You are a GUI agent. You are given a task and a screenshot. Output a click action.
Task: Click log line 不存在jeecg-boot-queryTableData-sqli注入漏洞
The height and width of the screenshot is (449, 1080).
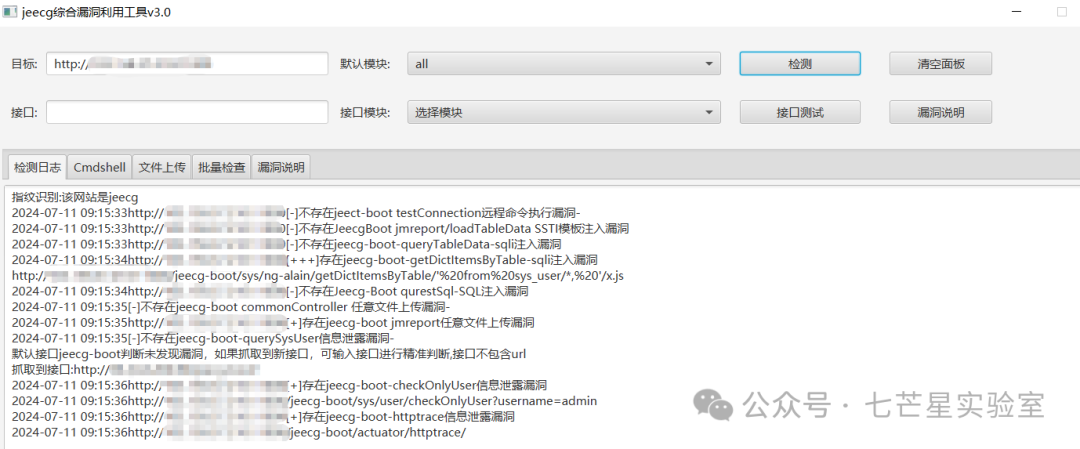point(287,244)
